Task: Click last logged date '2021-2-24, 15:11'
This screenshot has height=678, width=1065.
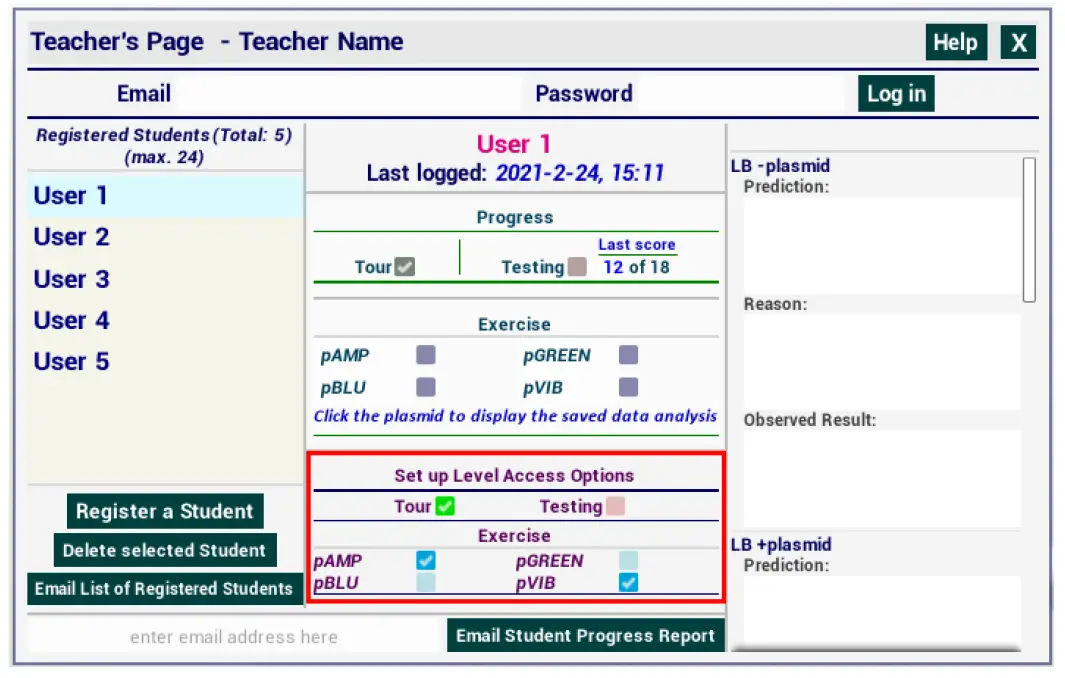Action: click(579, 173)
